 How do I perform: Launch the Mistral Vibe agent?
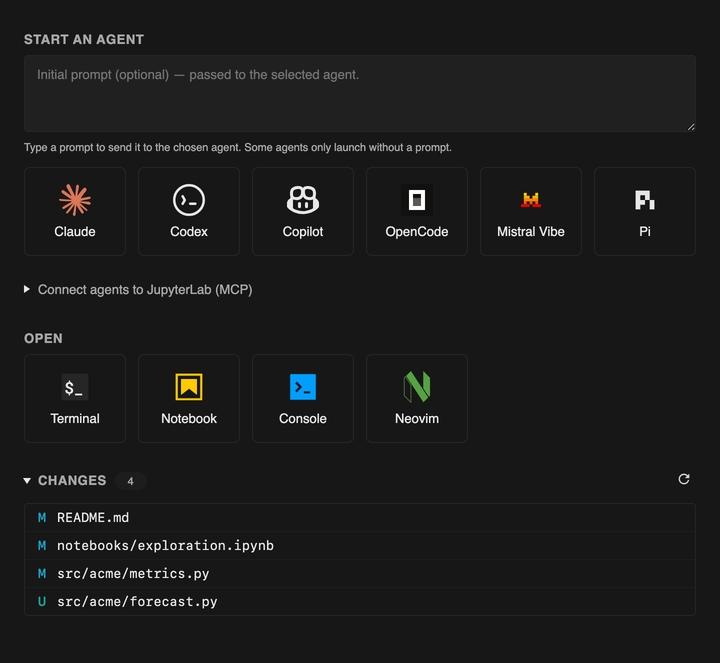531,211
